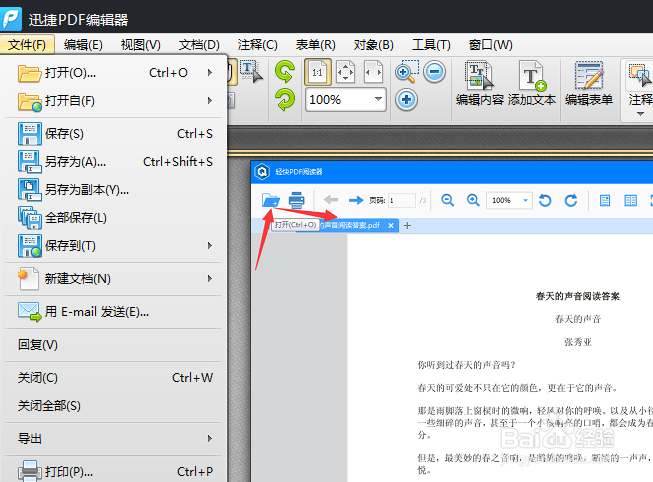Click the blue zoom in plus button
The image size is (653, 482).
click(406, 100)
